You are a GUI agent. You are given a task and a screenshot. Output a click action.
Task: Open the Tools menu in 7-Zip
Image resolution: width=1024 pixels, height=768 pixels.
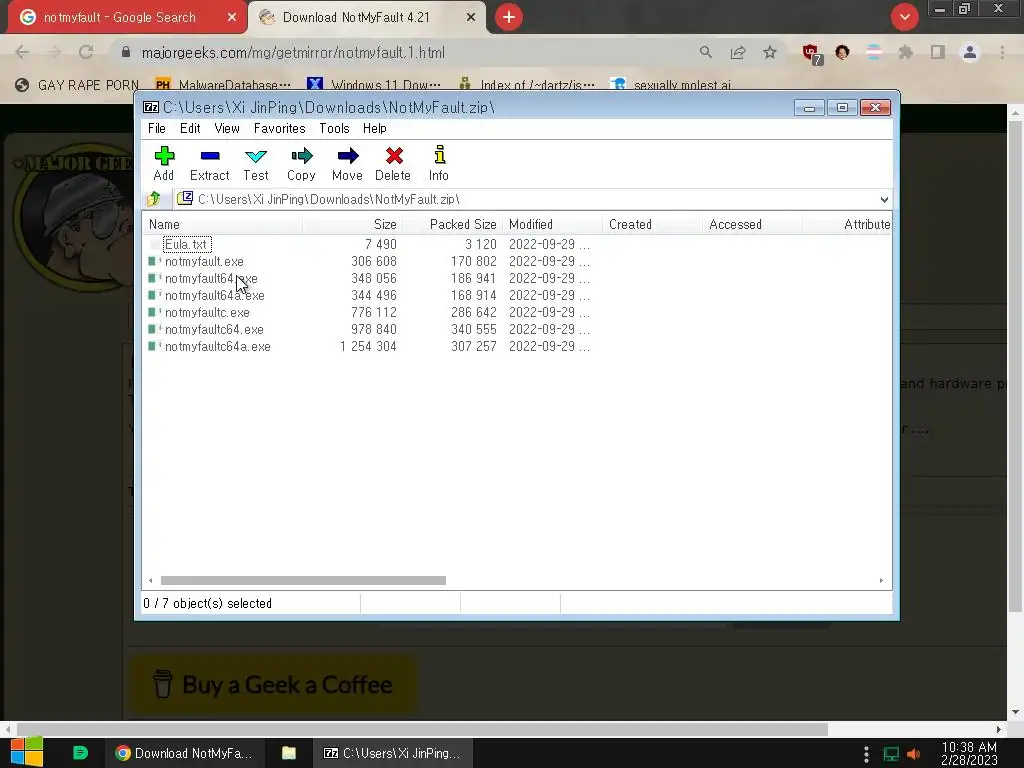pyautogui.click(x=334, y=129)
